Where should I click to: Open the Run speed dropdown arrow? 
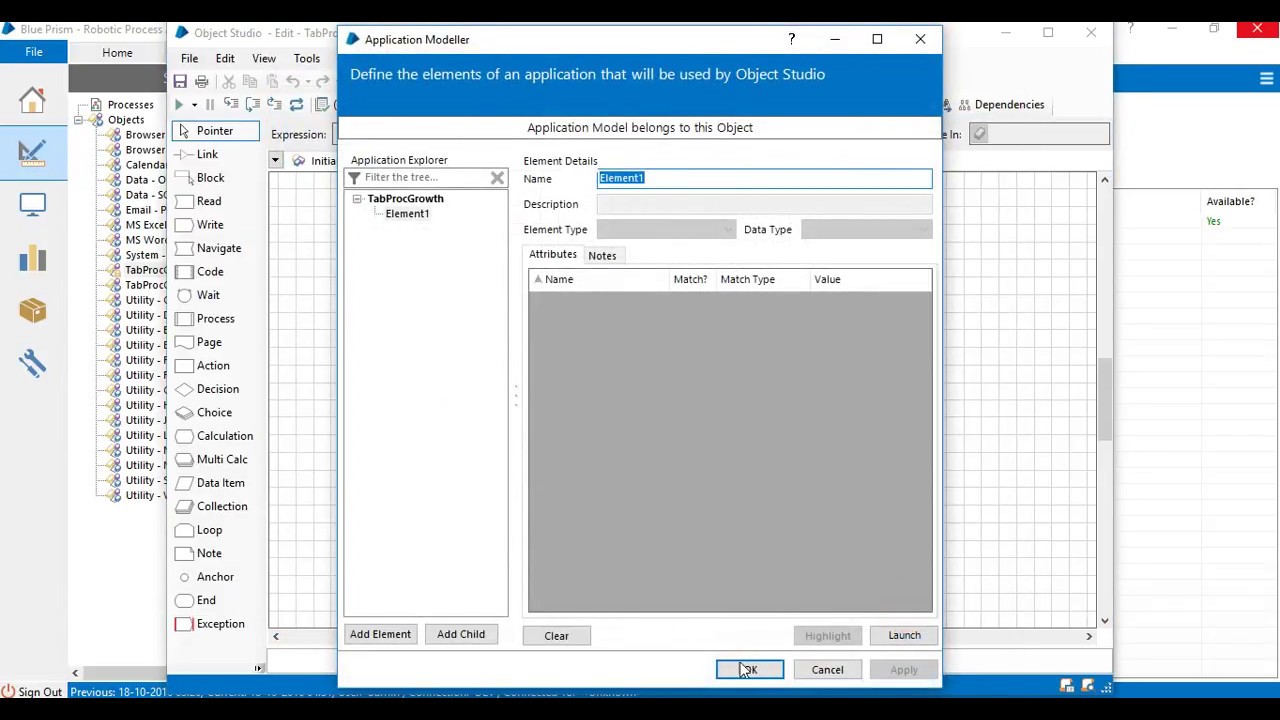pos(194,105)
